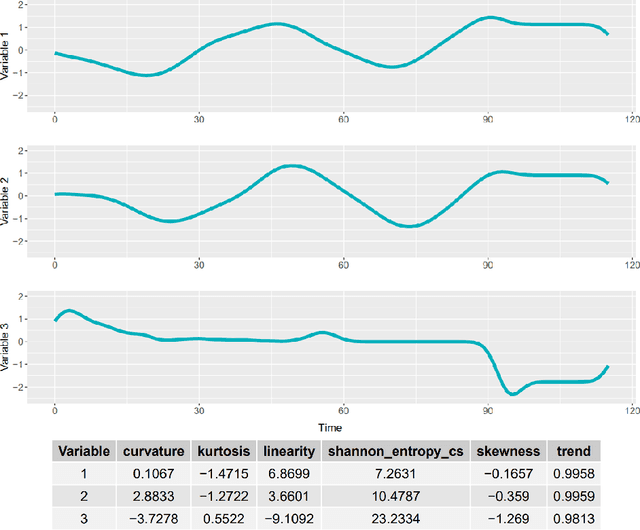Click the trend value 0.9813
640x530 pixels.
pos(574,519)
